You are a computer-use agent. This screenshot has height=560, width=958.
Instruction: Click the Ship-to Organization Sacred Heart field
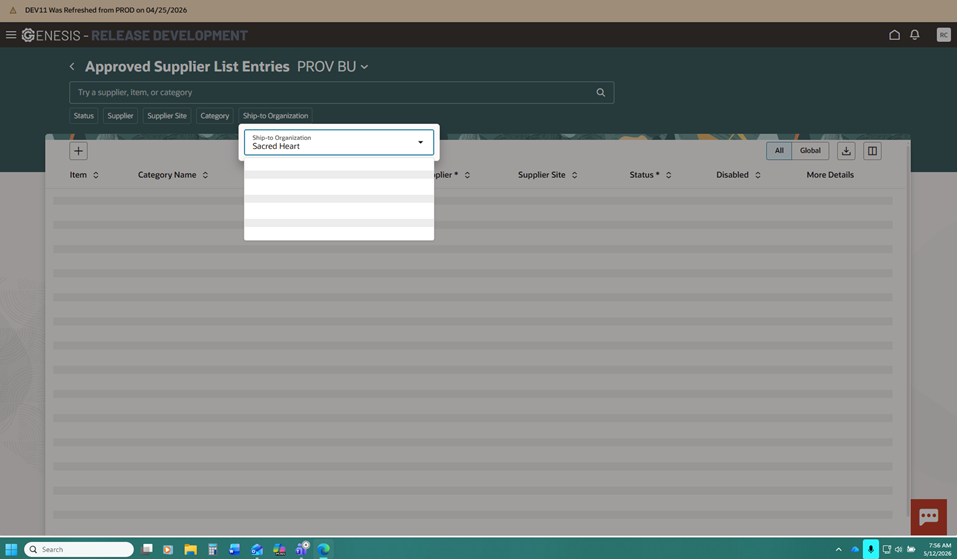click(x=339, y=142)
